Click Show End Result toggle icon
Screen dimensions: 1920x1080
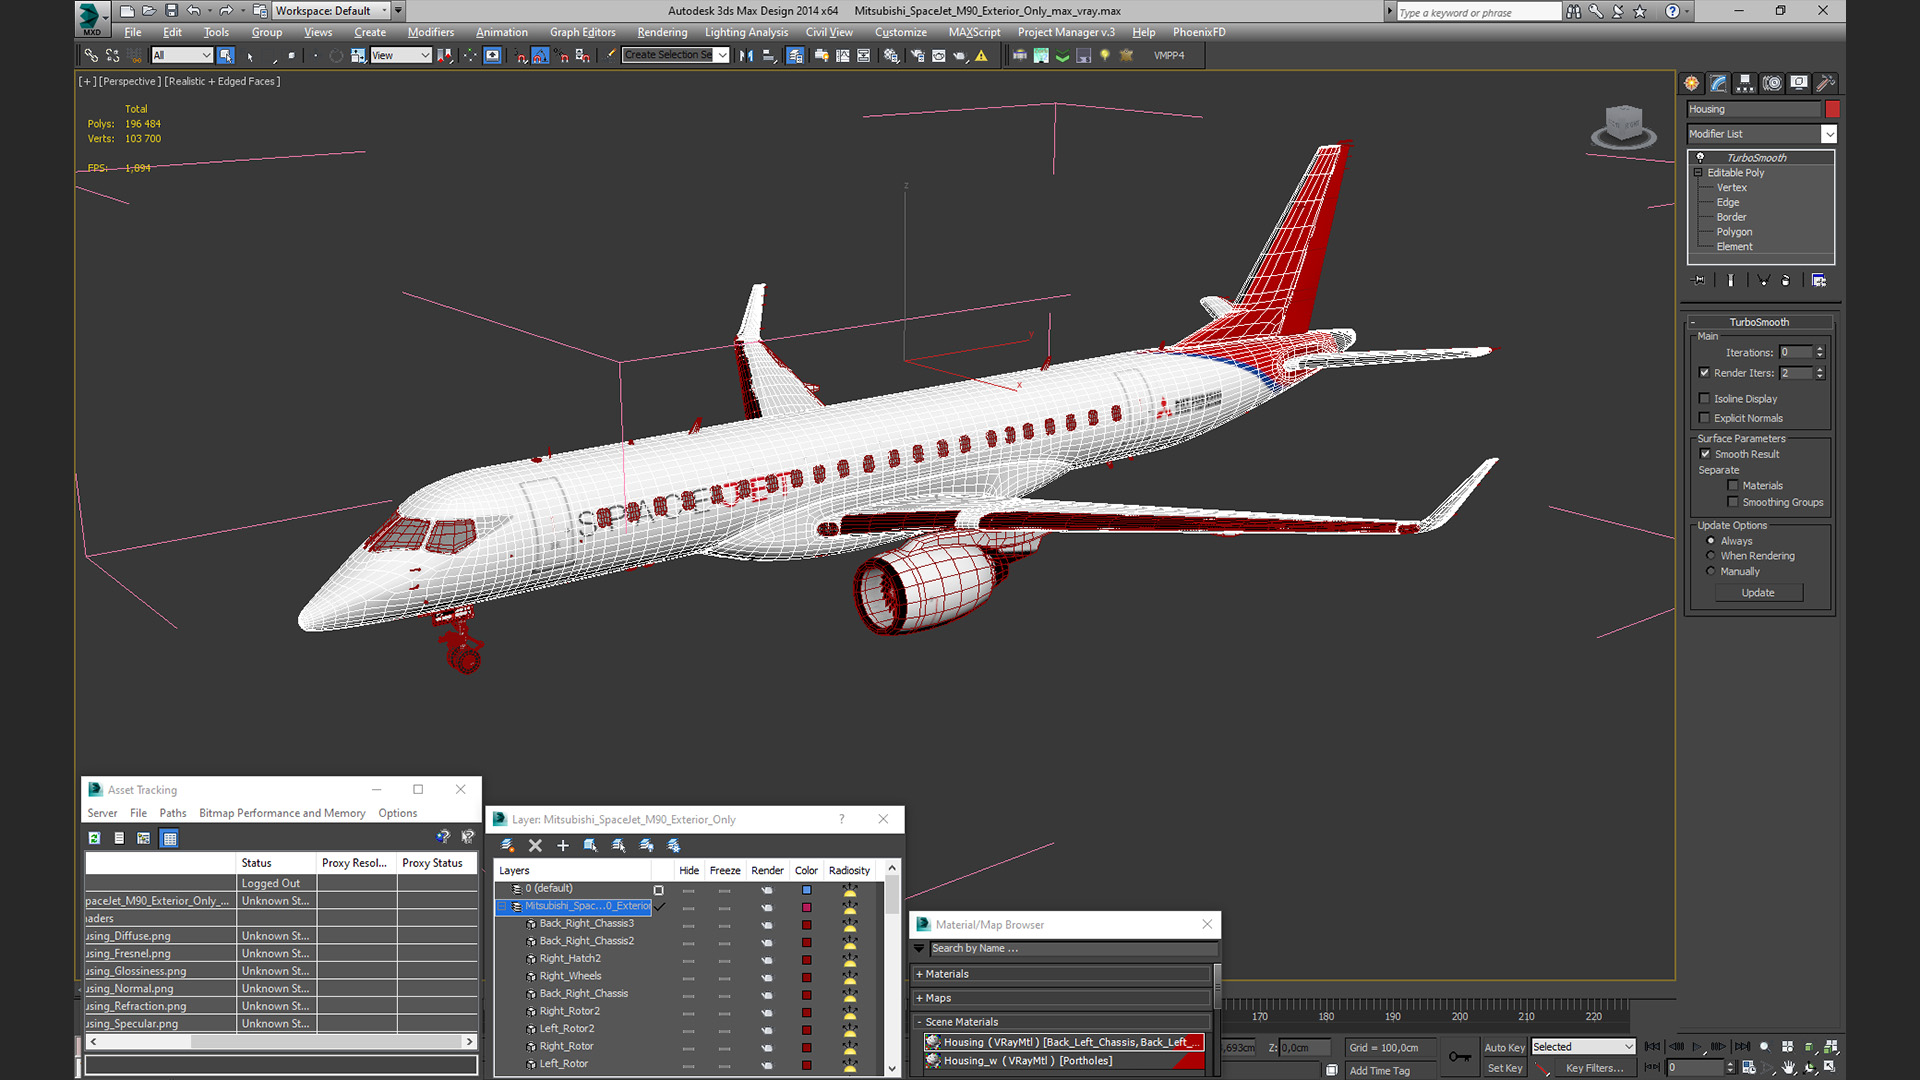click(1730, 280)
